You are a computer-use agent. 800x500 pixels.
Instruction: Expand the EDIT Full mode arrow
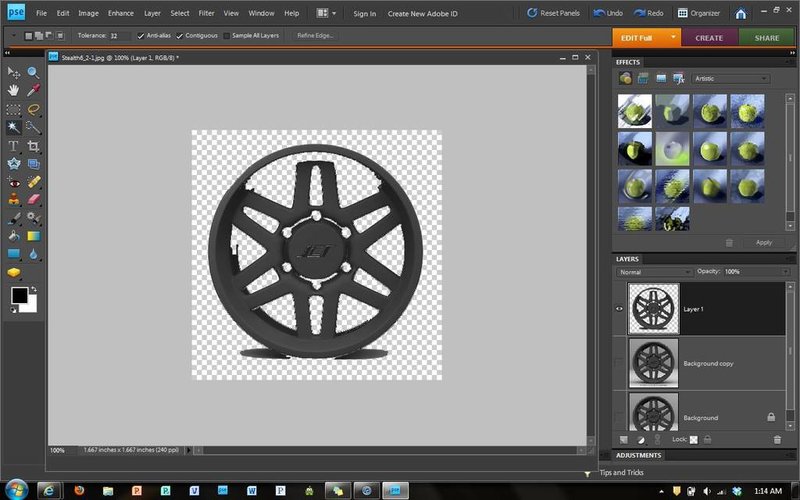(x=673, y=37)
